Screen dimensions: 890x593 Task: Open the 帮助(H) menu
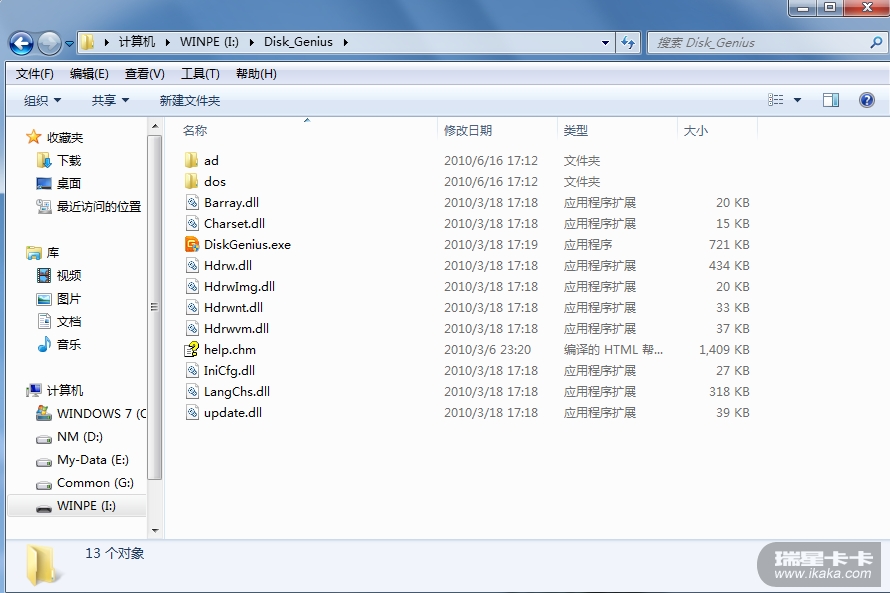click(x=256, y=74)
